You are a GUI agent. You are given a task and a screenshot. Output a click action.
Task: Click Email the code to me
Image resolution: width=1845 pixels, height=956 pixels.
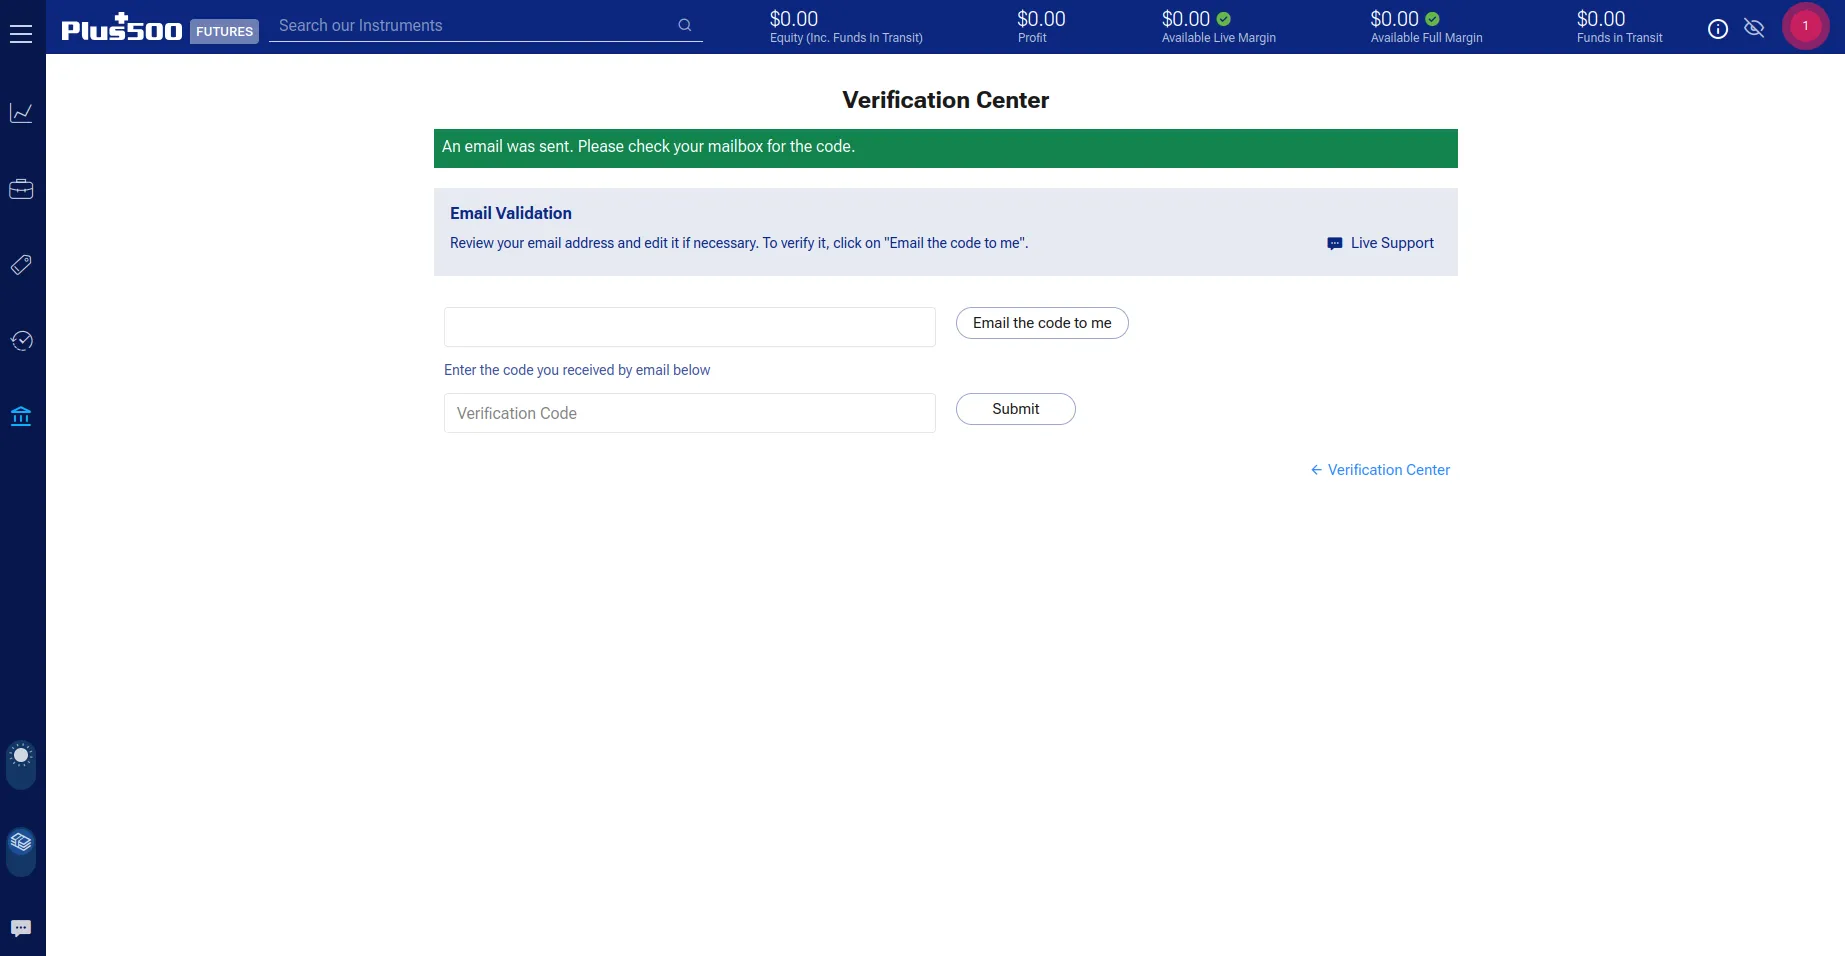coord(1042,323)
